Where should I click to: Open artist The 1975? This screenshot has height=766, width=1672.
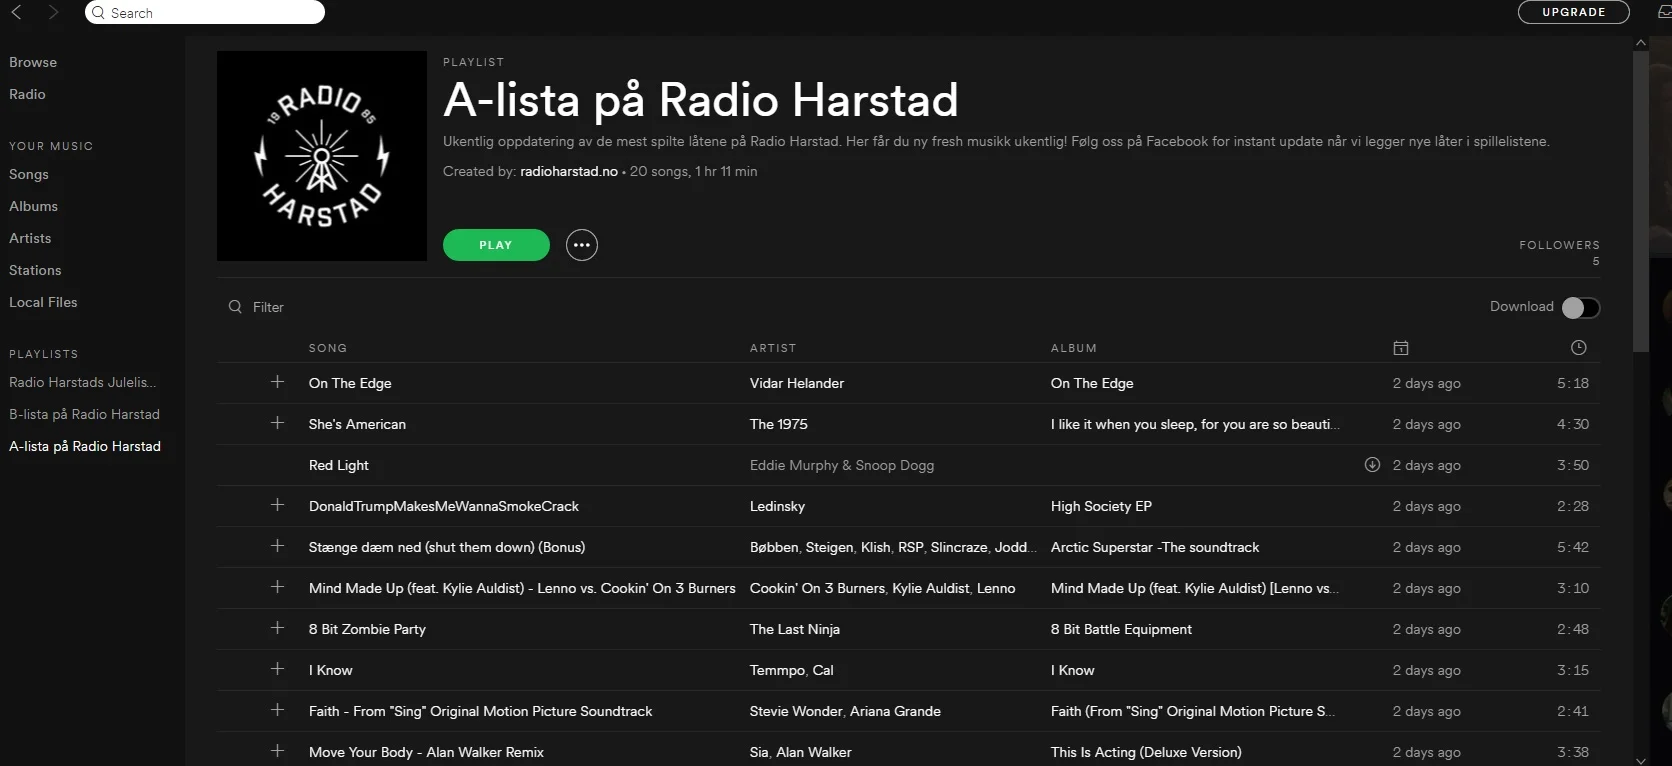(x=779, y=424)
